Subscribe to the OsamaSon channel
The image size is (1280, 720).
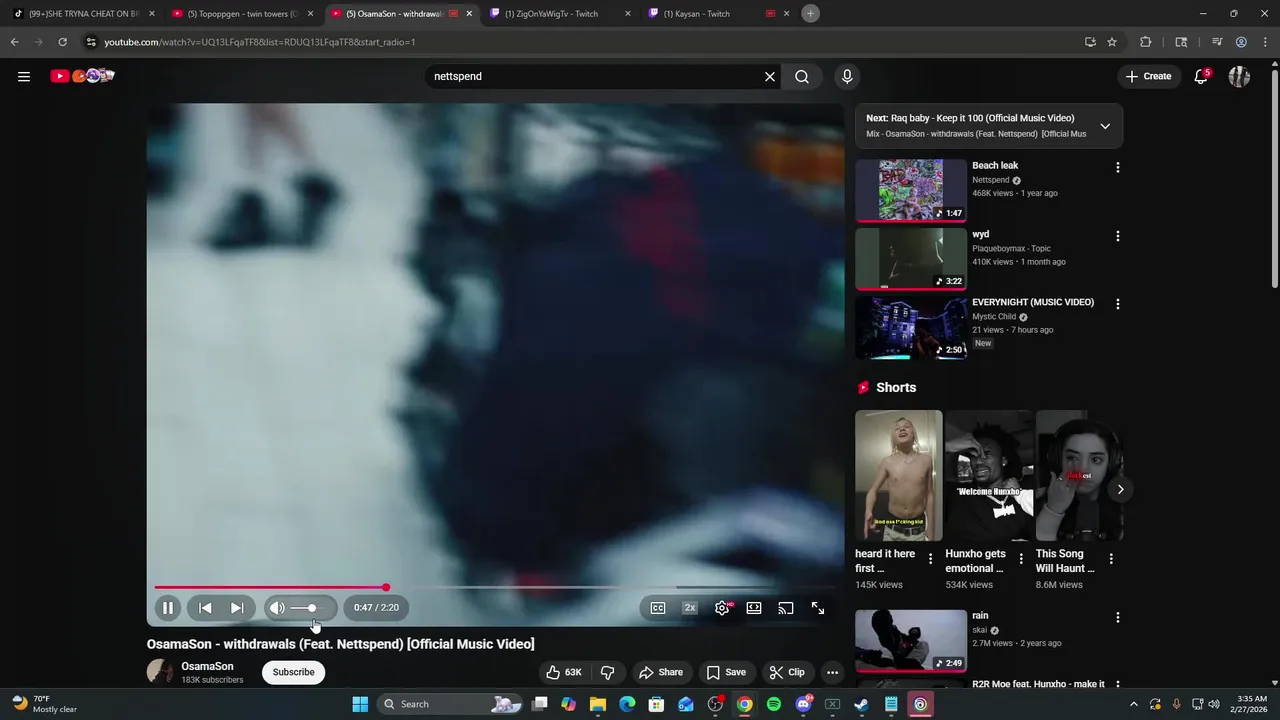click(294, 672)
